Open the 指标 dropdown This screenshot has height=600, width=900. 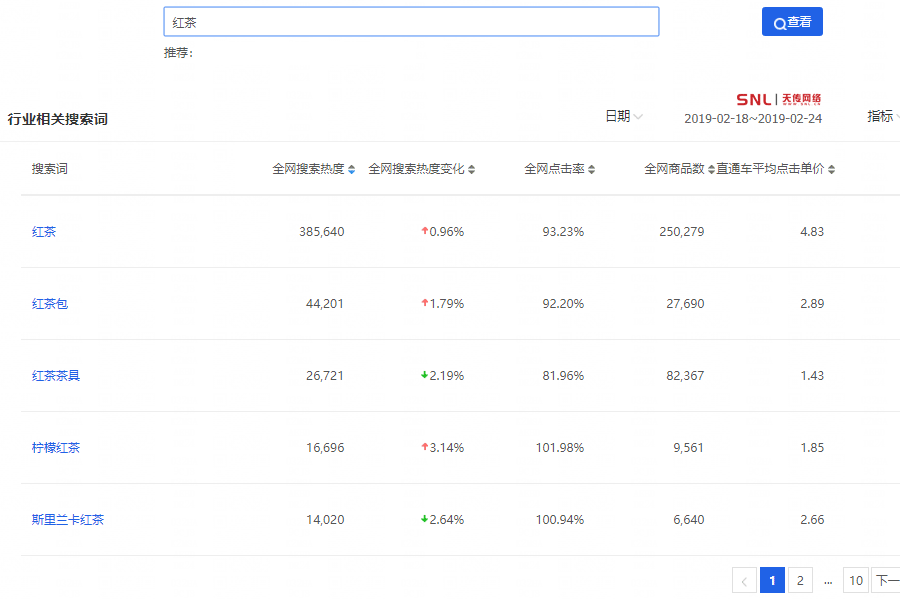pyautogui.click(x=880, y=116)
